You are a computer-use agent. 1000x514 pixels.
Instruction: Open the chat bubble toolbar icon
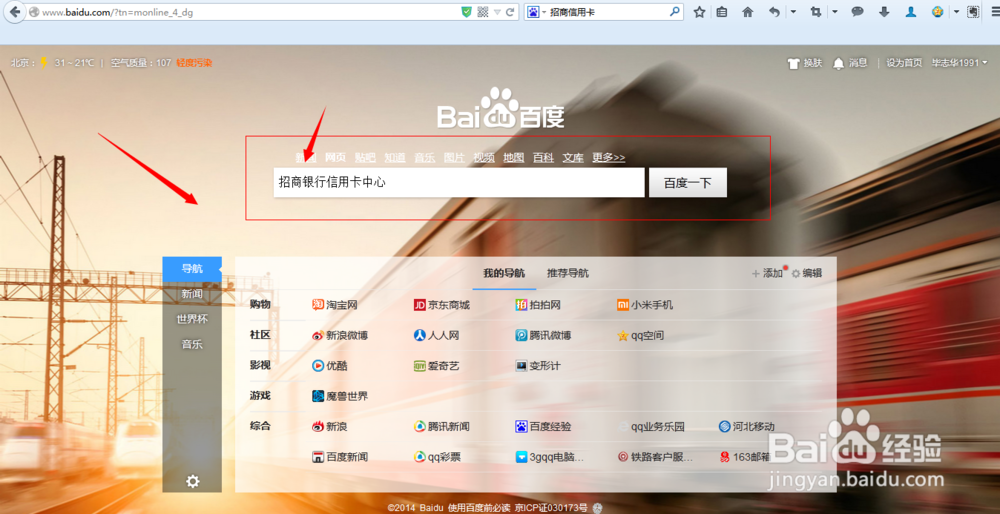pyautogui.click(x=858, y=11)
